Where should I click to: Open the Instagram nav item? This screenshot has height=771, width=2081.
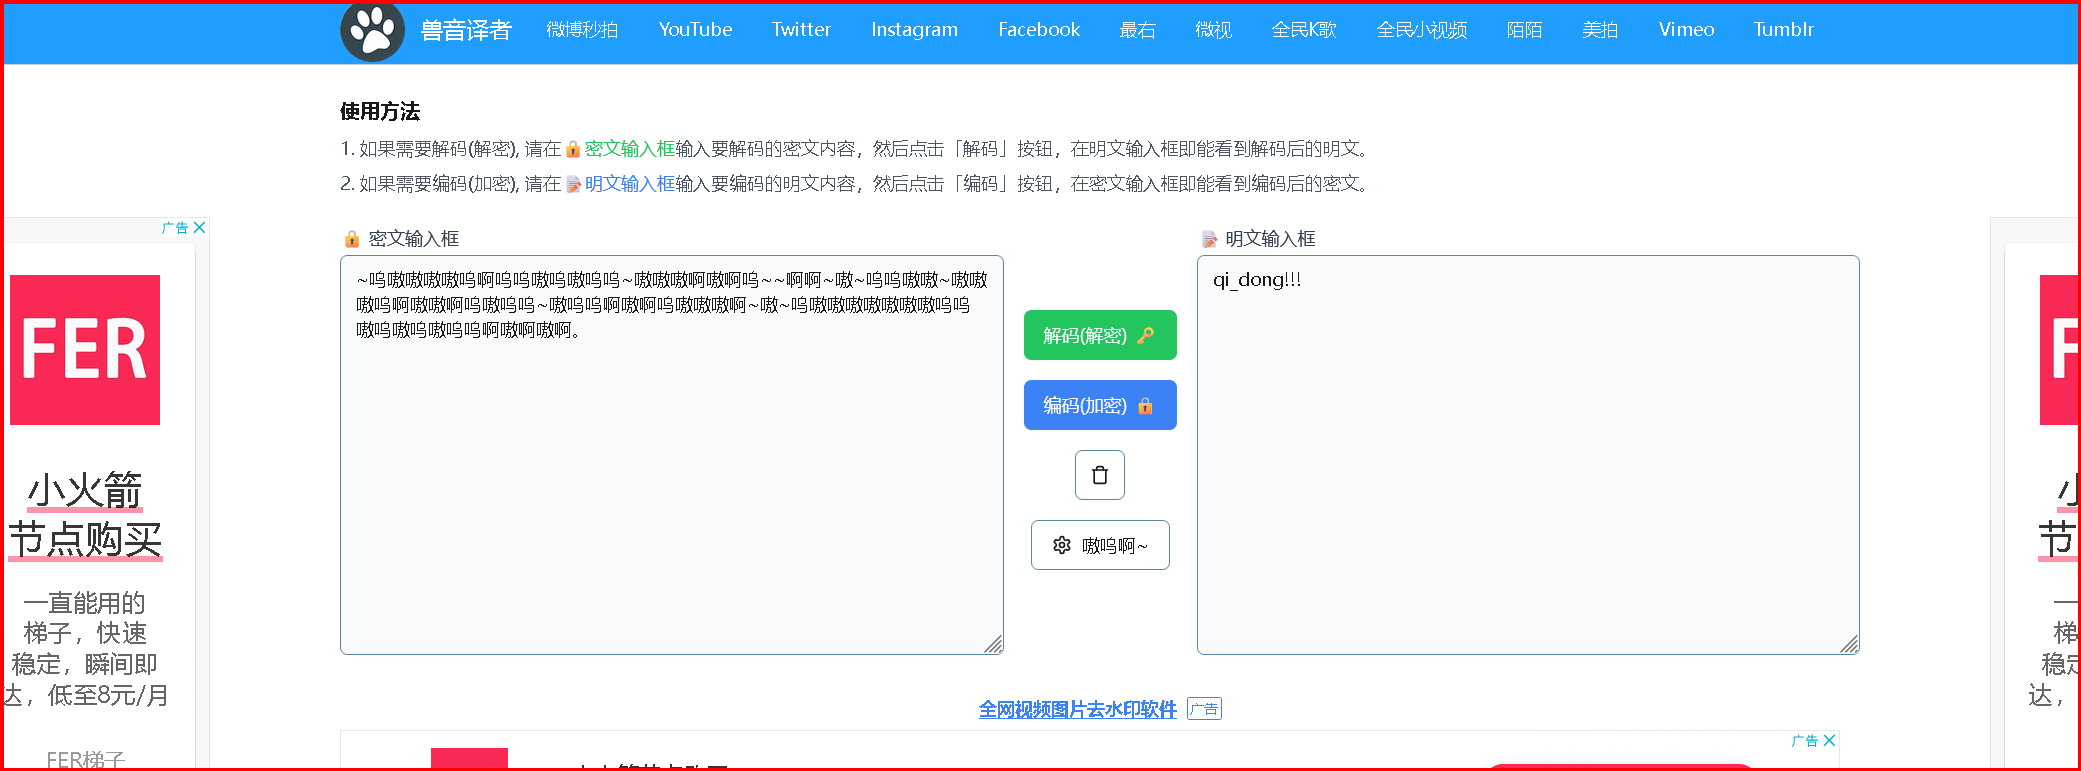coord(914,30)
